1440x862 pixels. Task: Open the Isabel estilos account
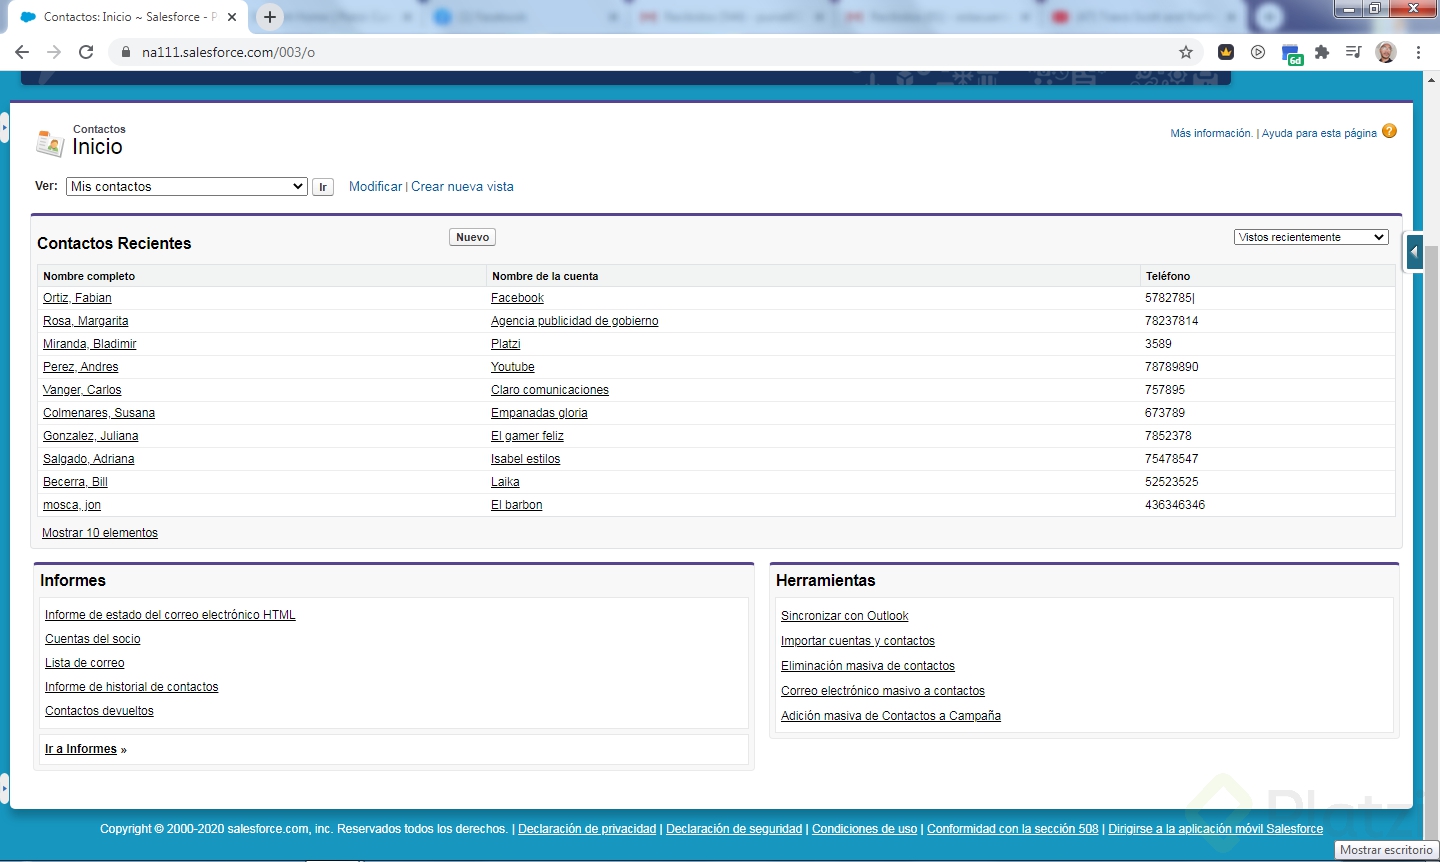pos(525,459)
